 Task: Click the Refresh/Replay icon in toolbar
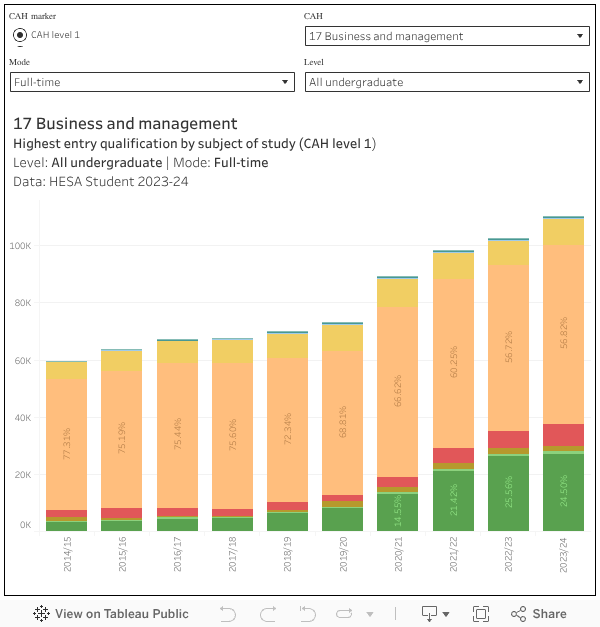tap(346, 614)
